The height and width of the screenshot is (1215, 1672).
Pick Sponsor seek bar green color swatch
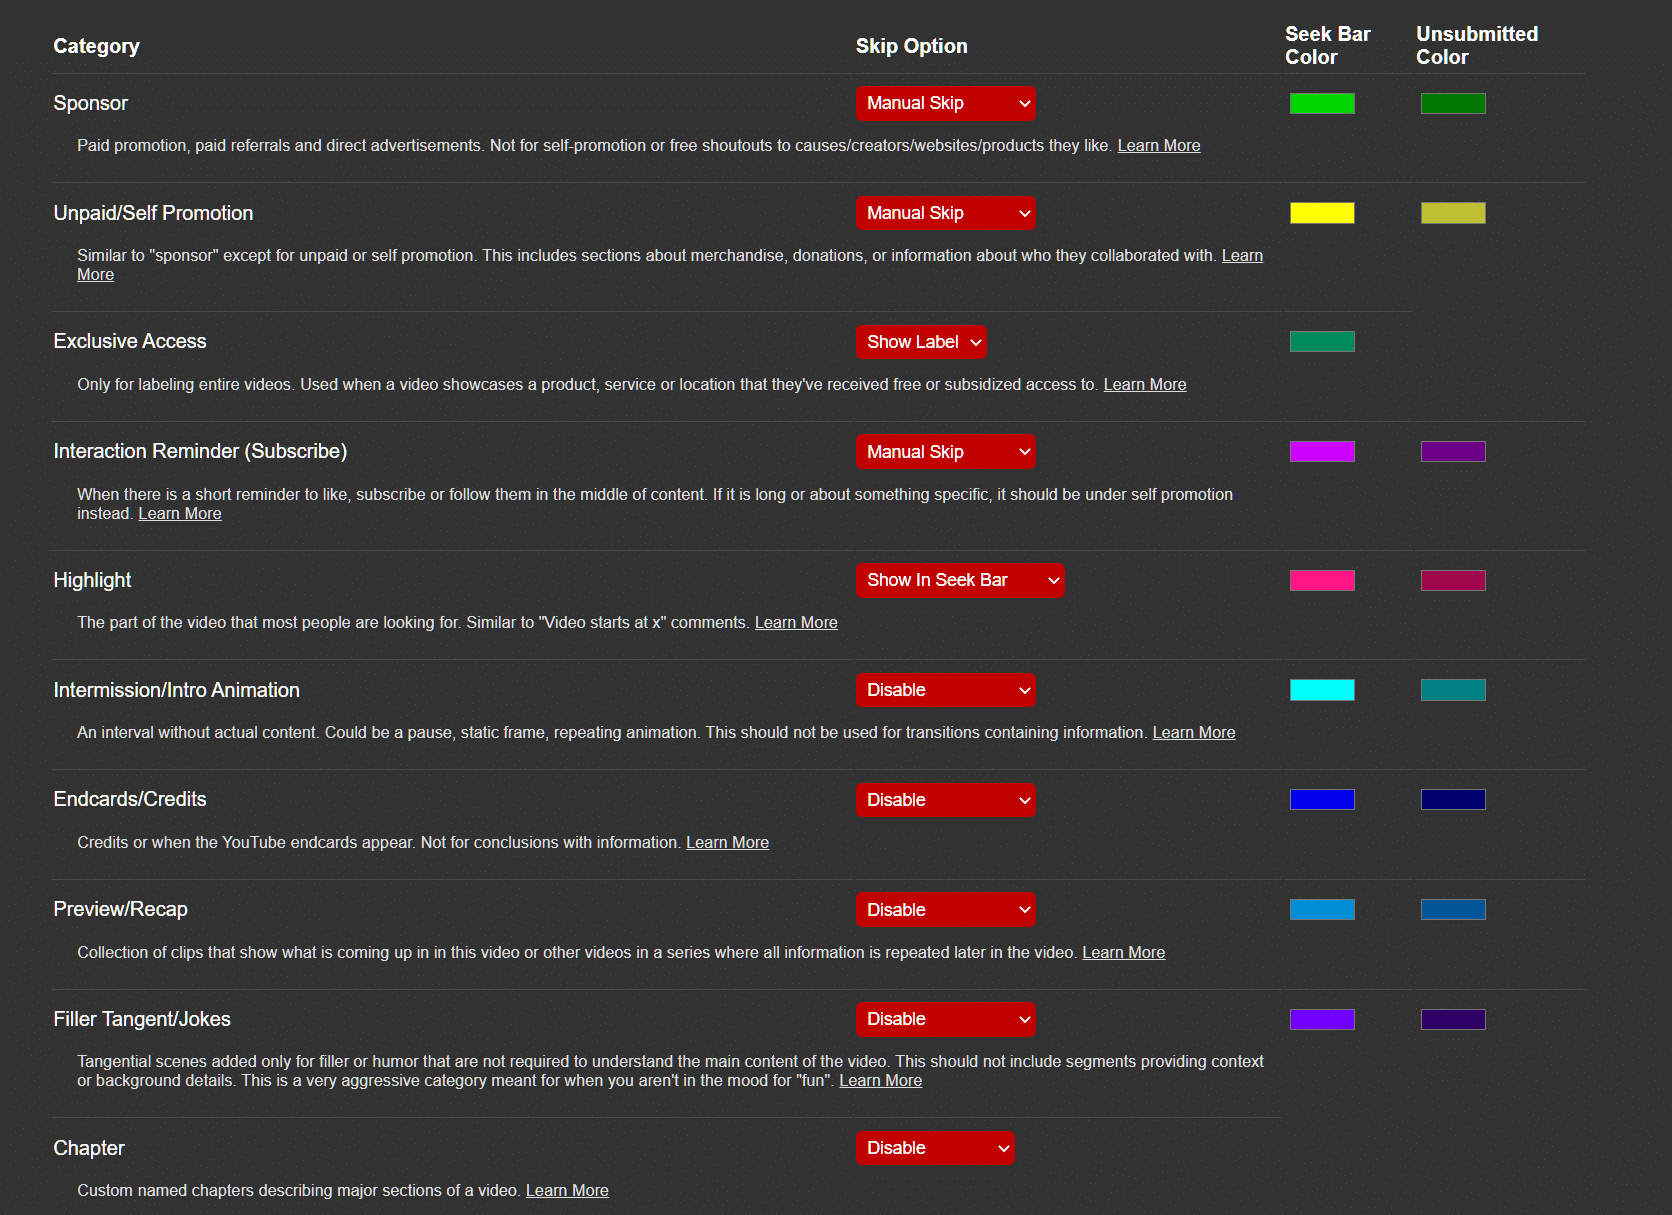pos(1322,103)
